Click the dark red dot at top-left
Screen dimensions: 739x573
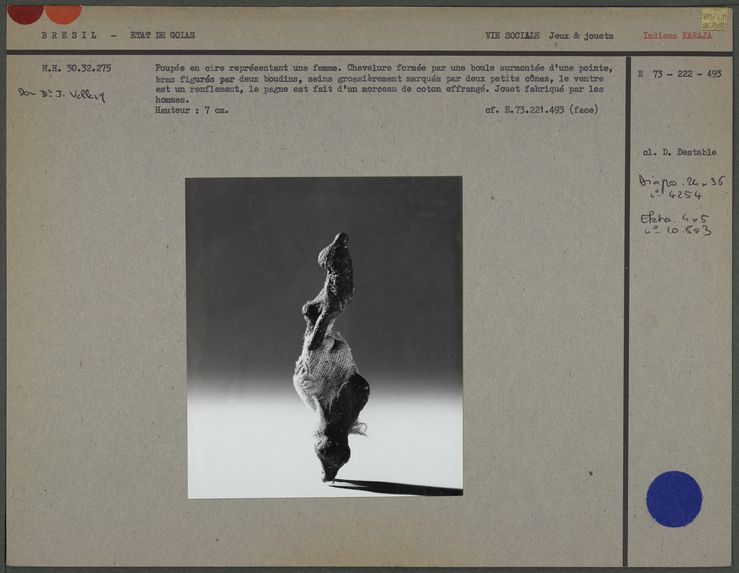(x=25, y=12)
